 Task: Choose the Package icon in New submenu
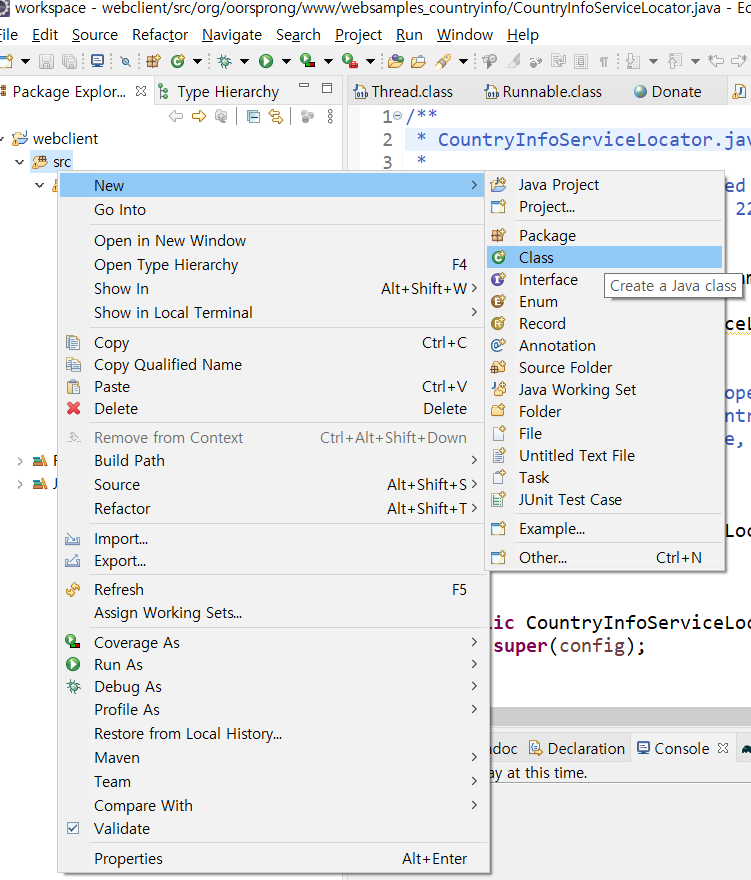coord(498,236)
